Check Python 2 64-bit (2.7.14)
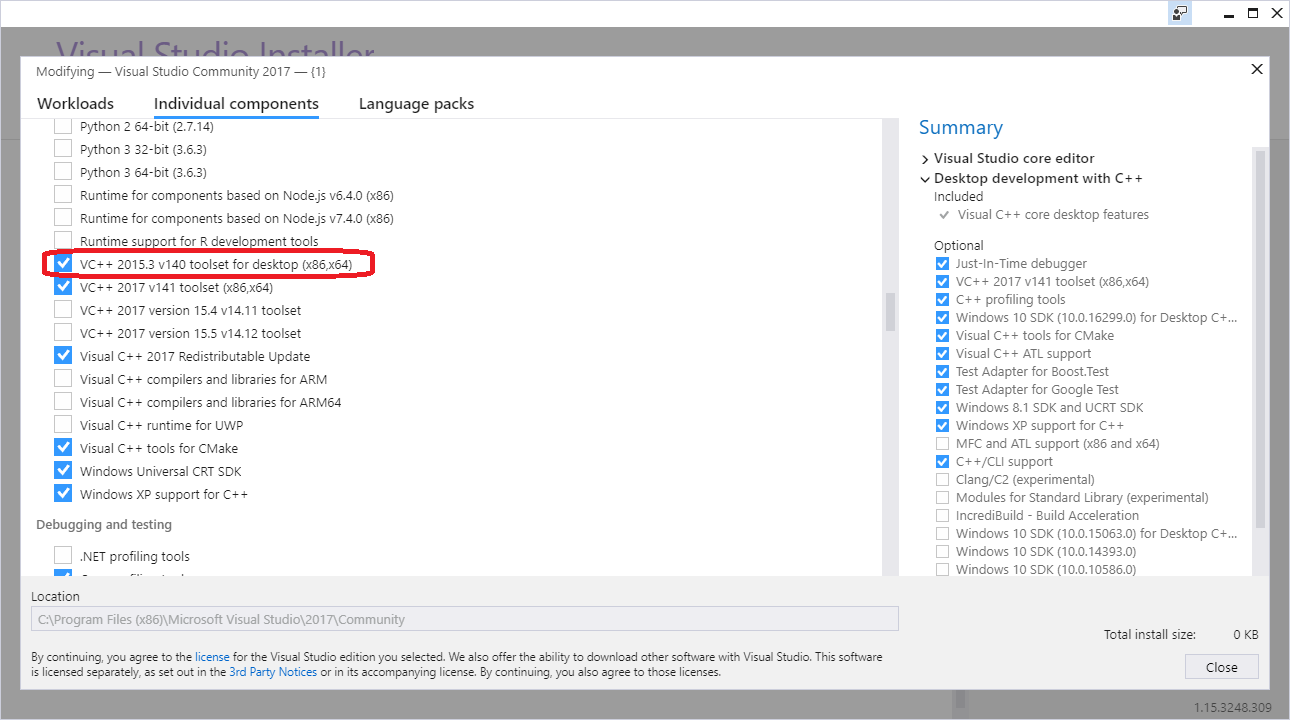The image size is (1290, 720). pos(63,126)
